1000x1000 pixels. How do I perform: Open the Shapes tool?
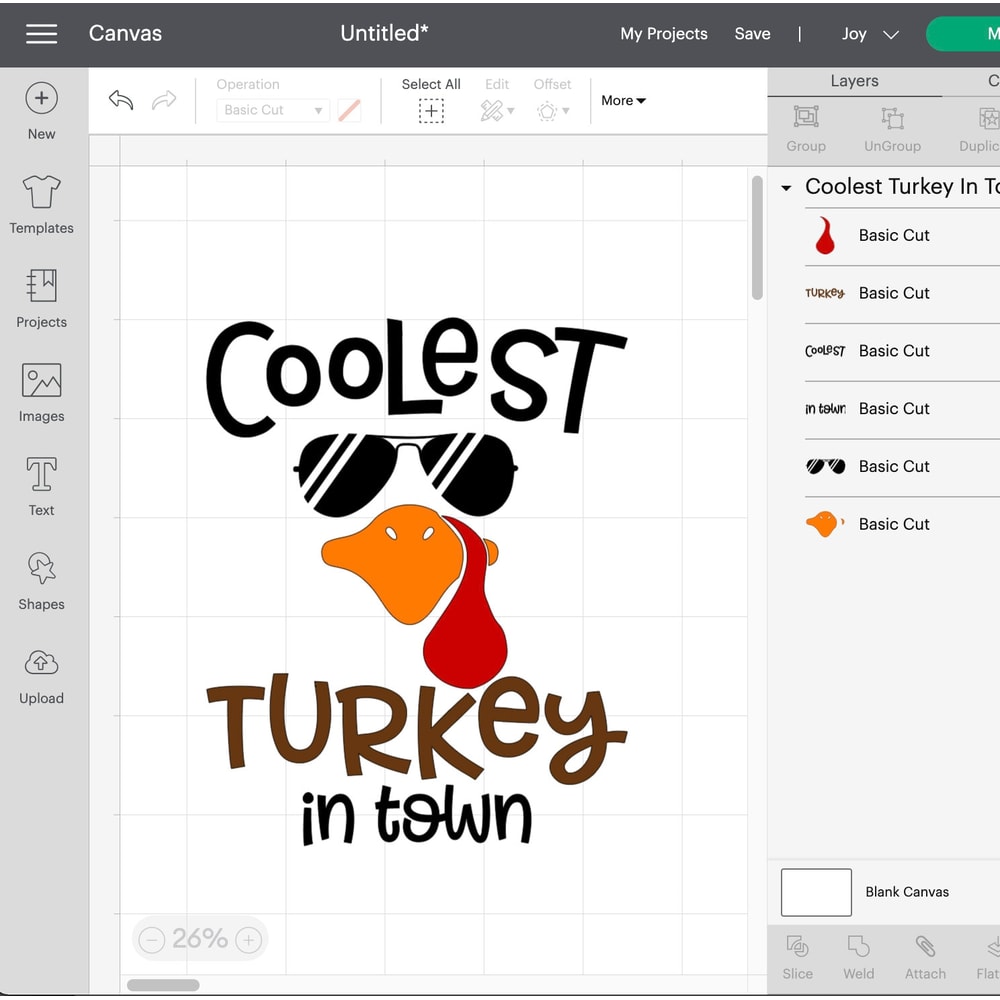pyautogui.click(x=41, y=580)
